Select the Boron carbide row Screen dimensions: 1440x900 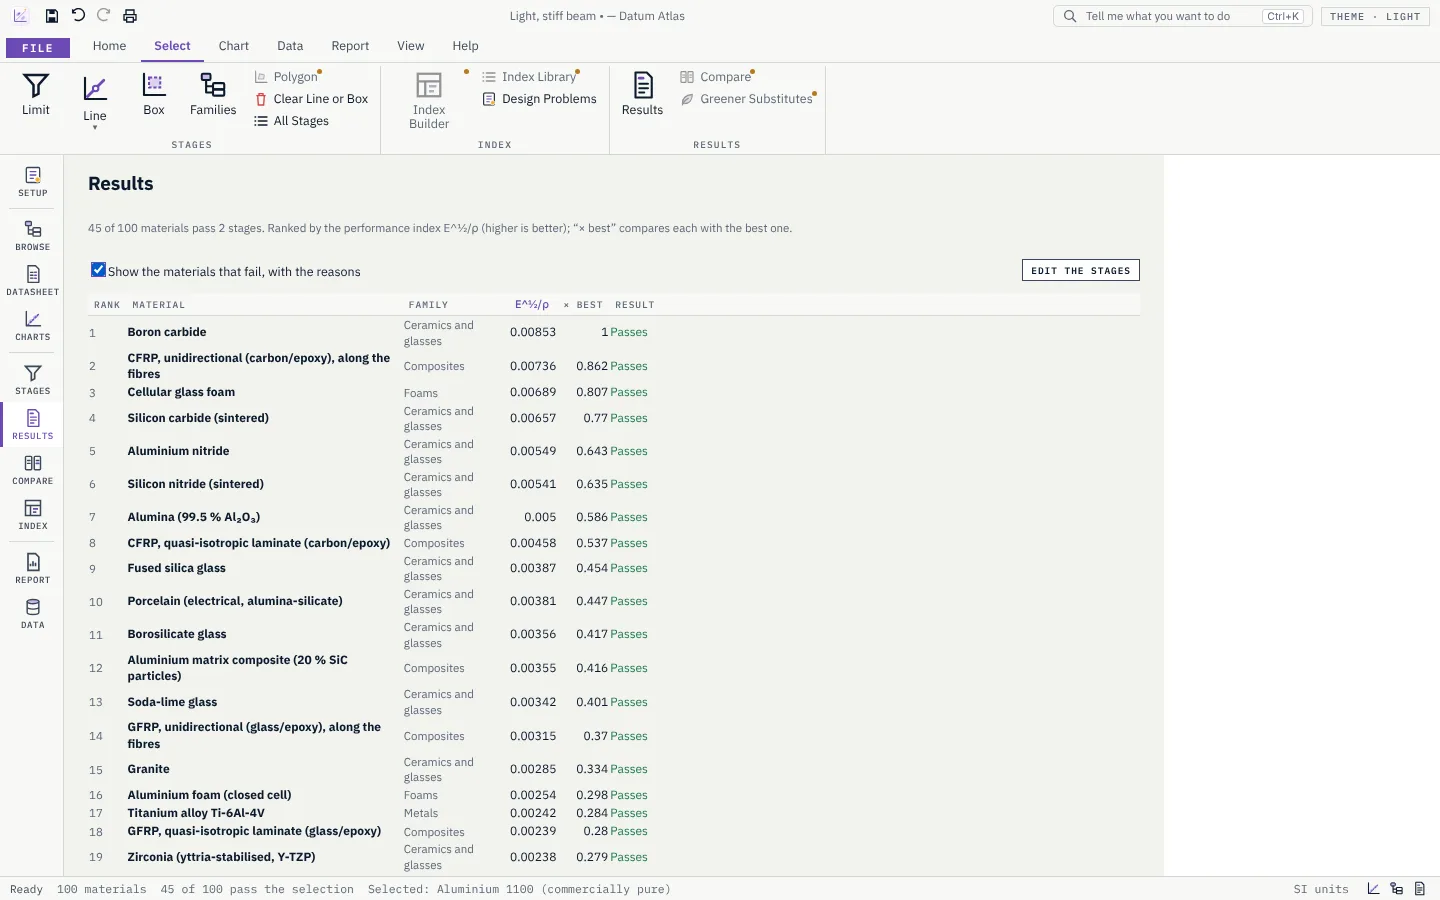pyautogui.click(x=614, y=332)
